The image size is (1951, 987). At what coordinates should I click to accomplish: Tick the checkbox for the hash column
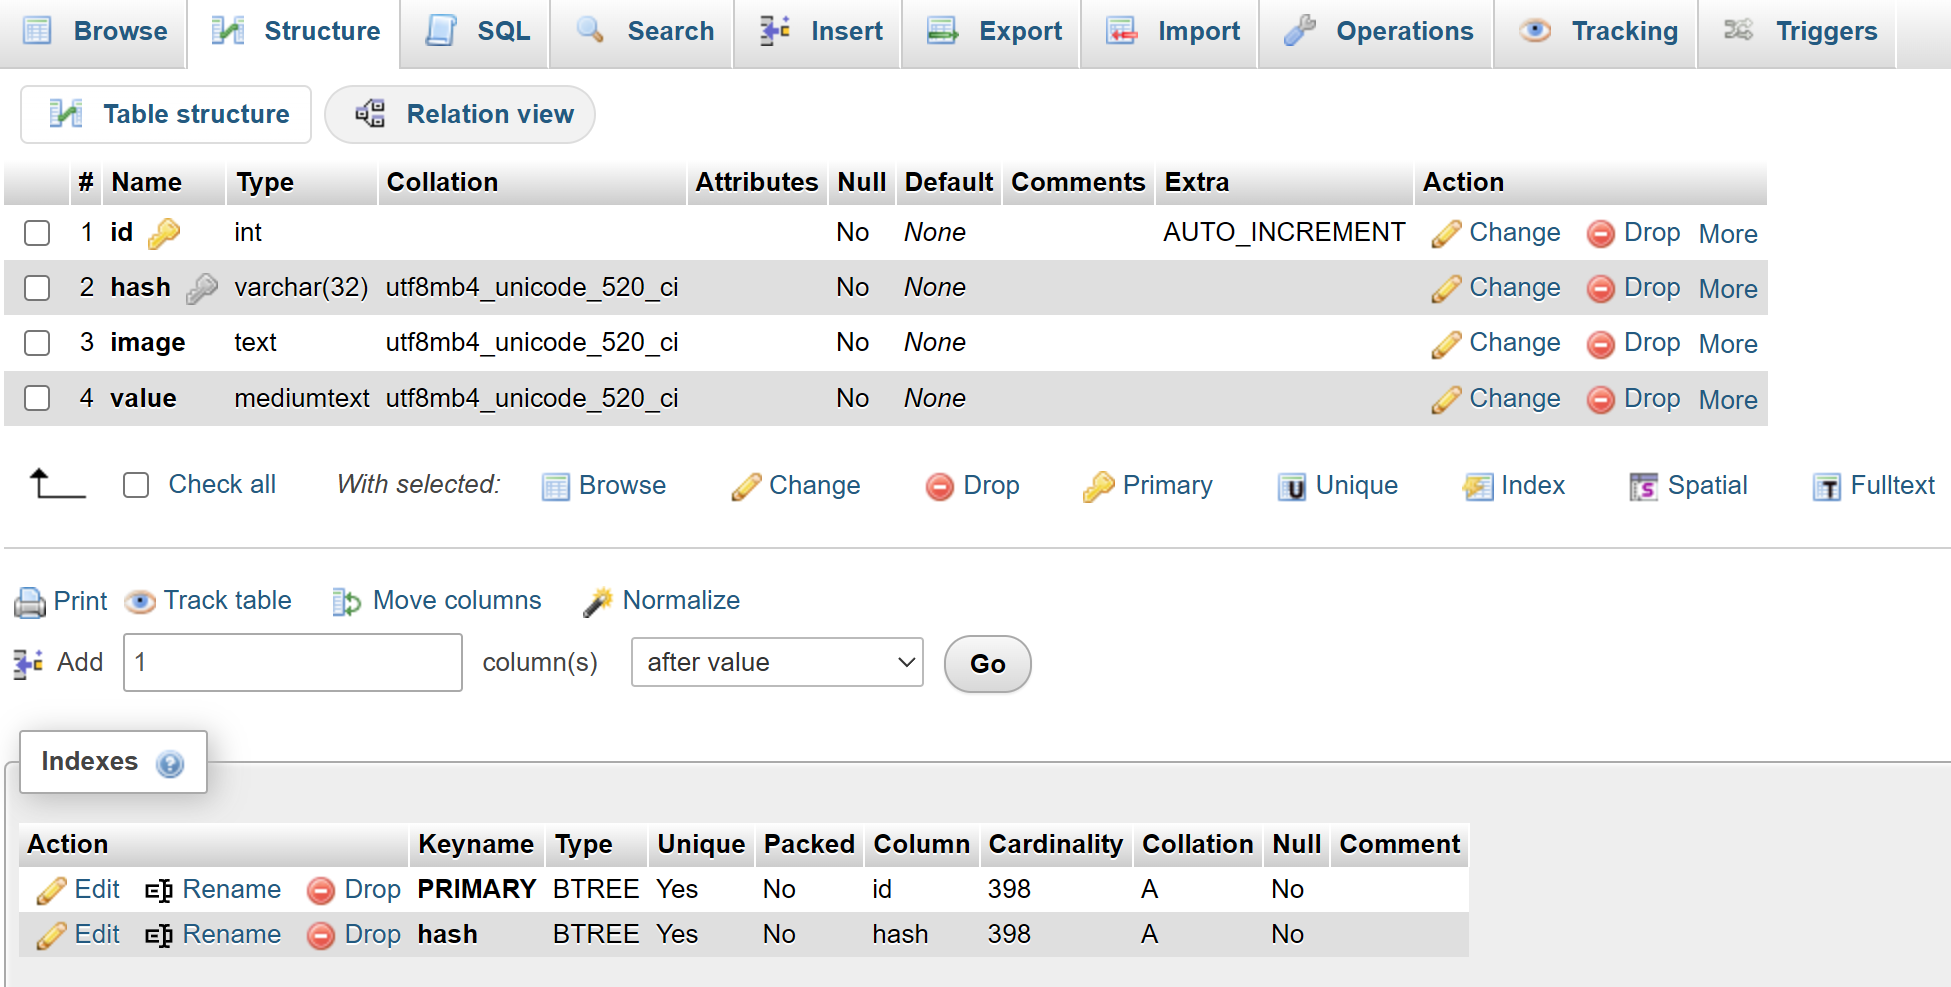37,288
